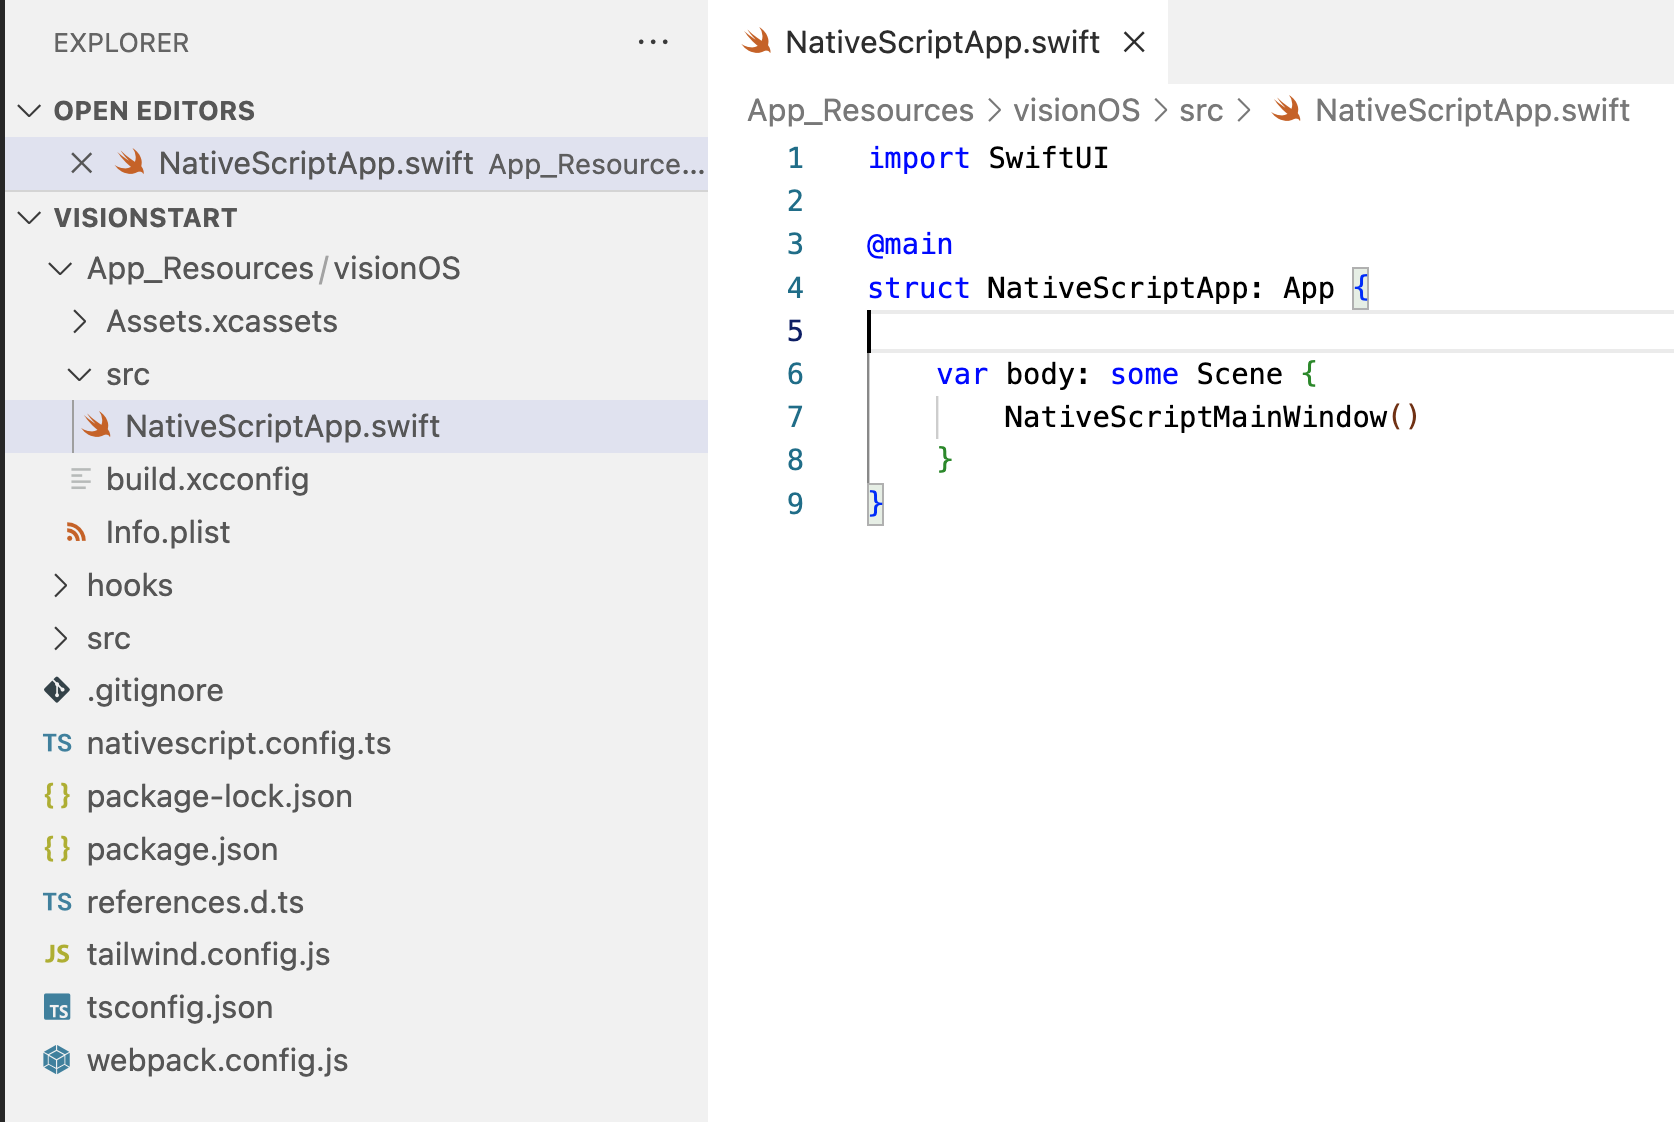Click the git diamond icon beside .gitignore

[57, 690]
